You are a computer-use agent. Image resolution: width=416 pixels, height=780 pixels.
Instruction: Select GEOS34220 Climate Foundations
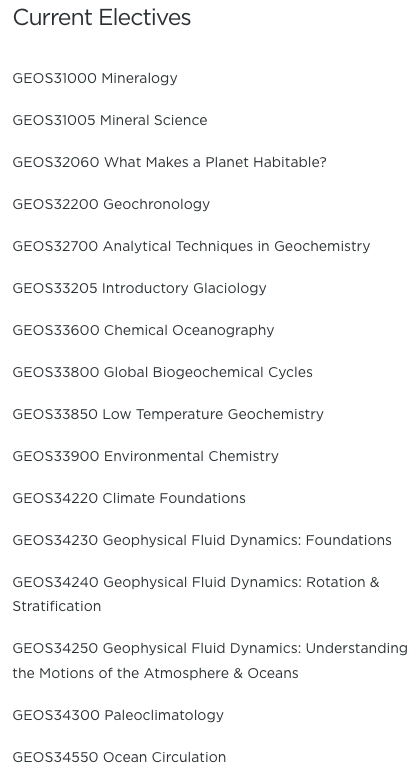click(x=129, y=498)
